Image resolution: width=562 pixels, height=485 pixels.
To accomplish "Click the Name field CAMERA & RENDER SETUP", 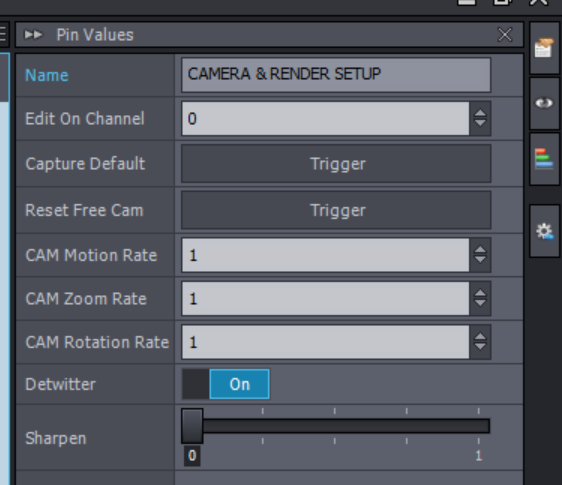I will point(336,75).
